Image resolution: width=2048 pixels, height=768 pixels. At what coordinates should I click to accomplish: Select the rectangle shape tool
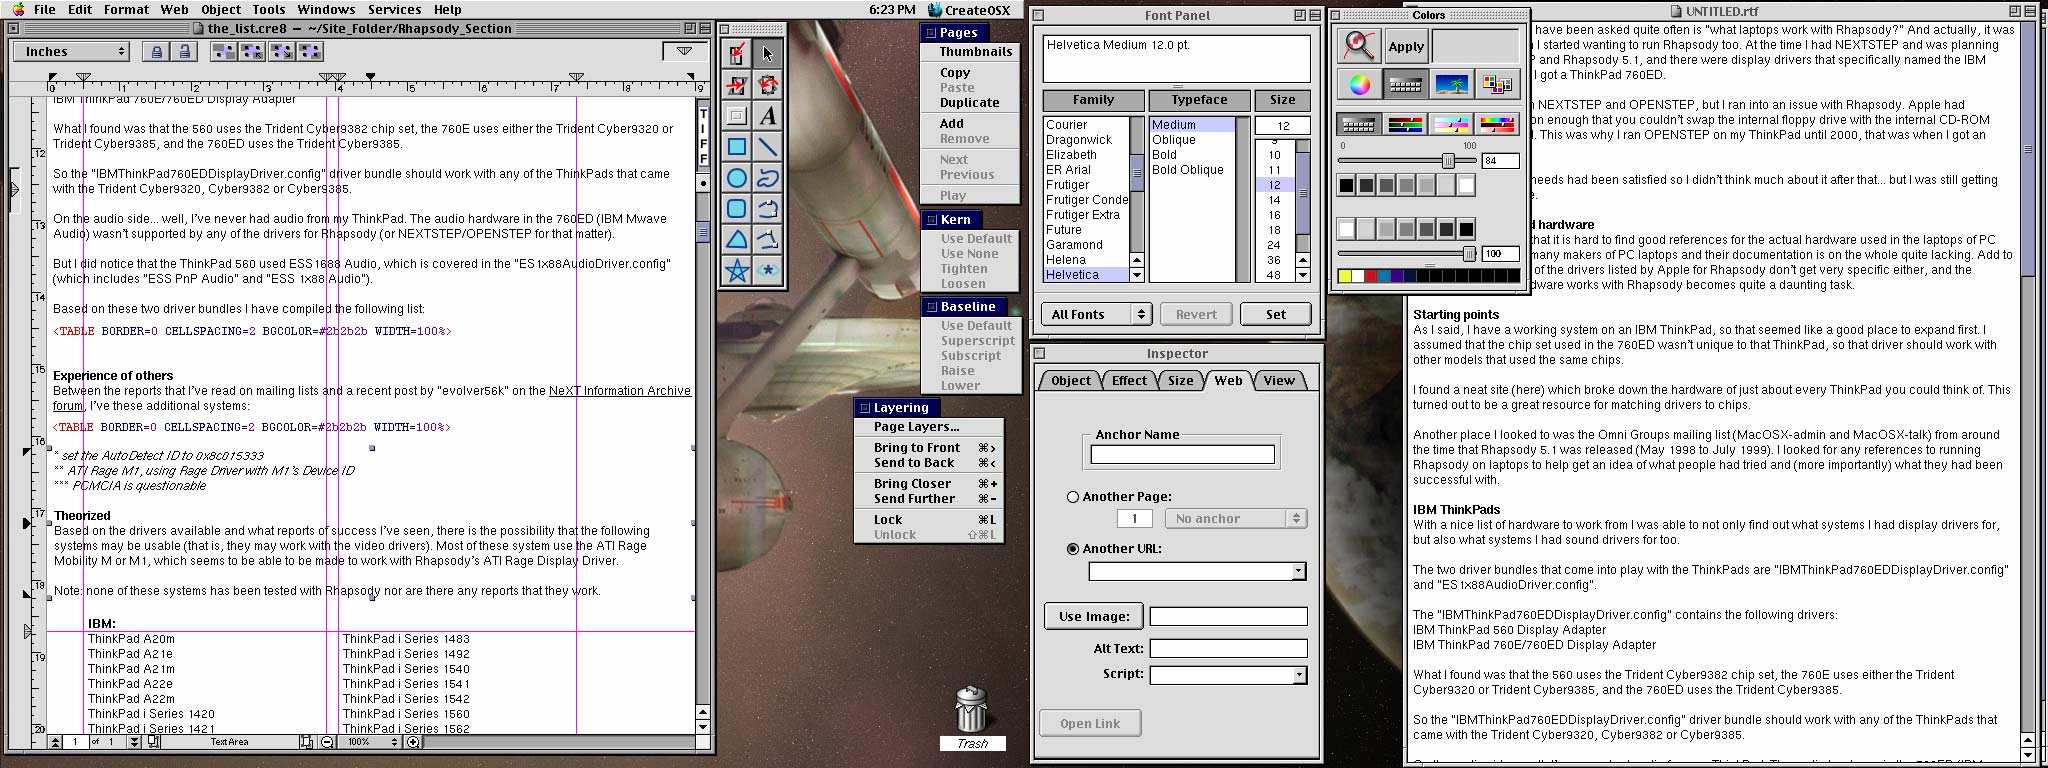[x=737, y=147]
